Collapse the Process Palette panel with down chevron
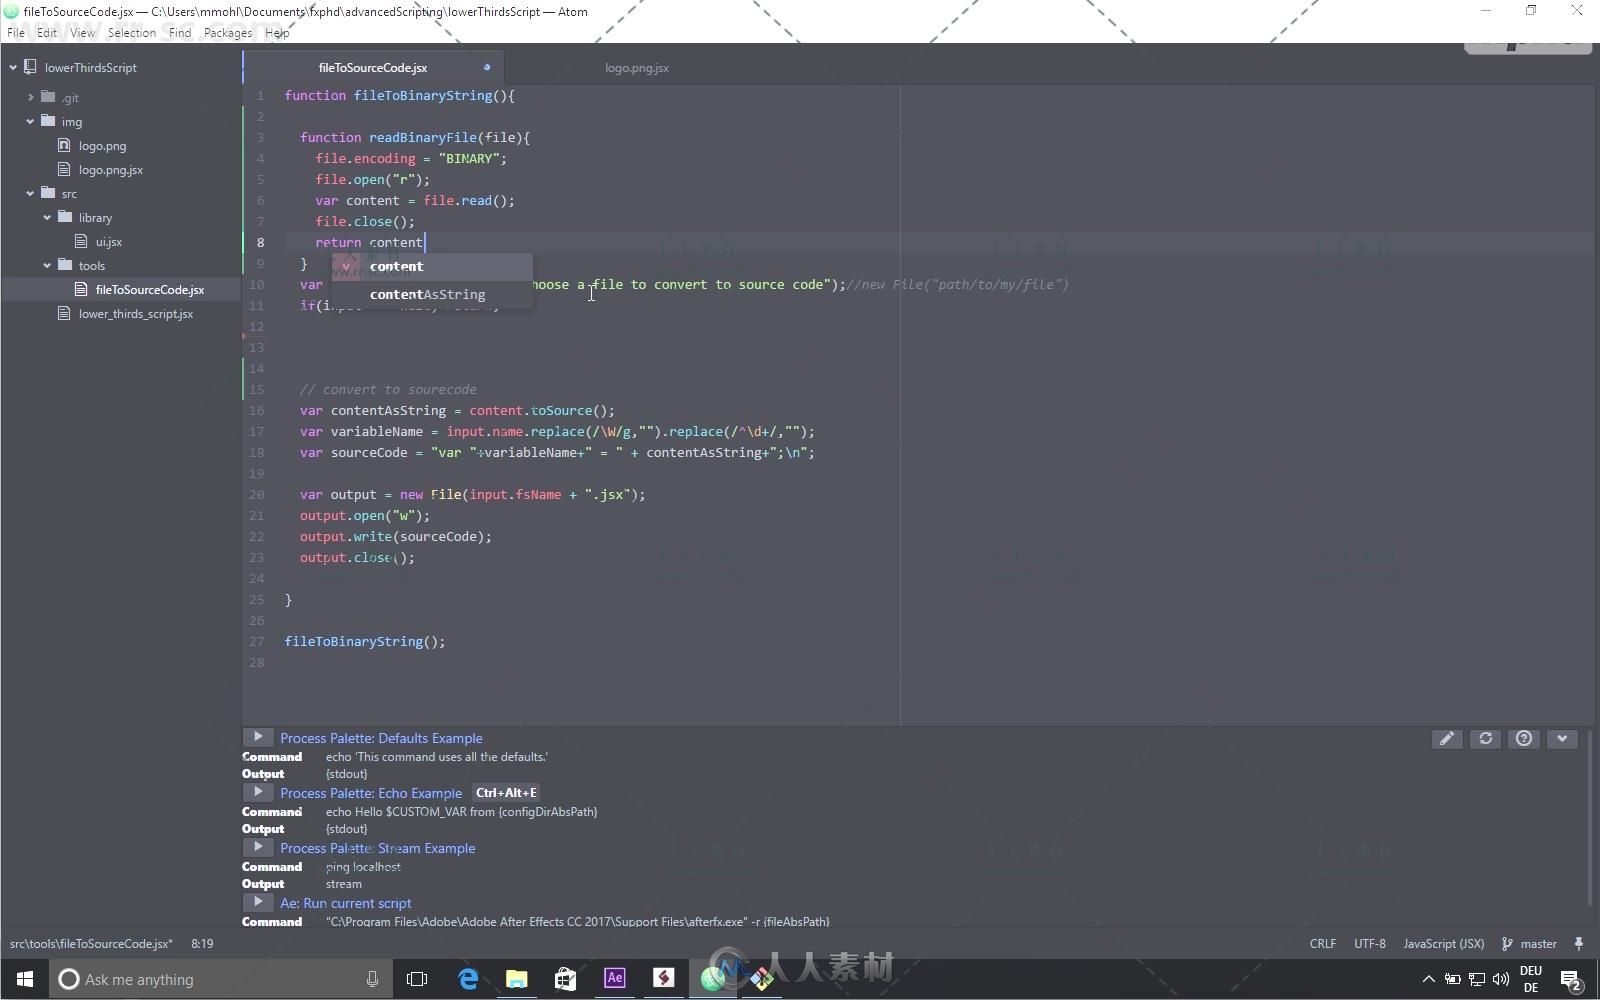This screenshot has width=1600, height=1000. (1562, 739)
